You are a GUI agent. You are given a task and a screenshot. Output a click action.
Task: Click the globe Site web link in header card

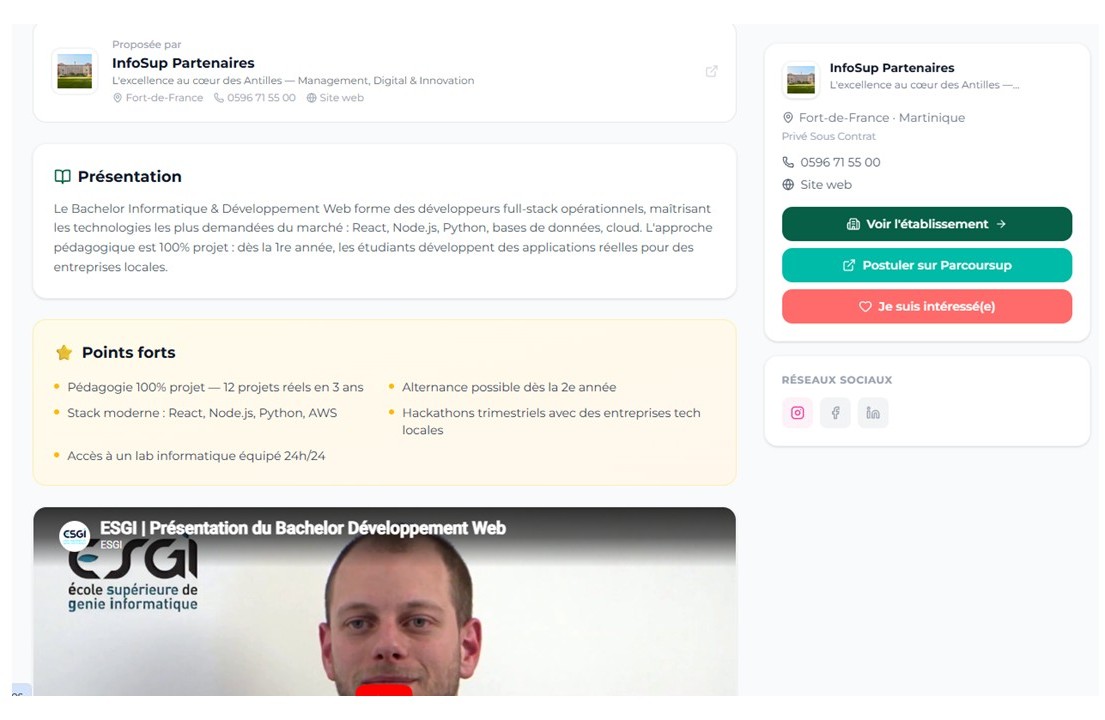click(335, 98)
